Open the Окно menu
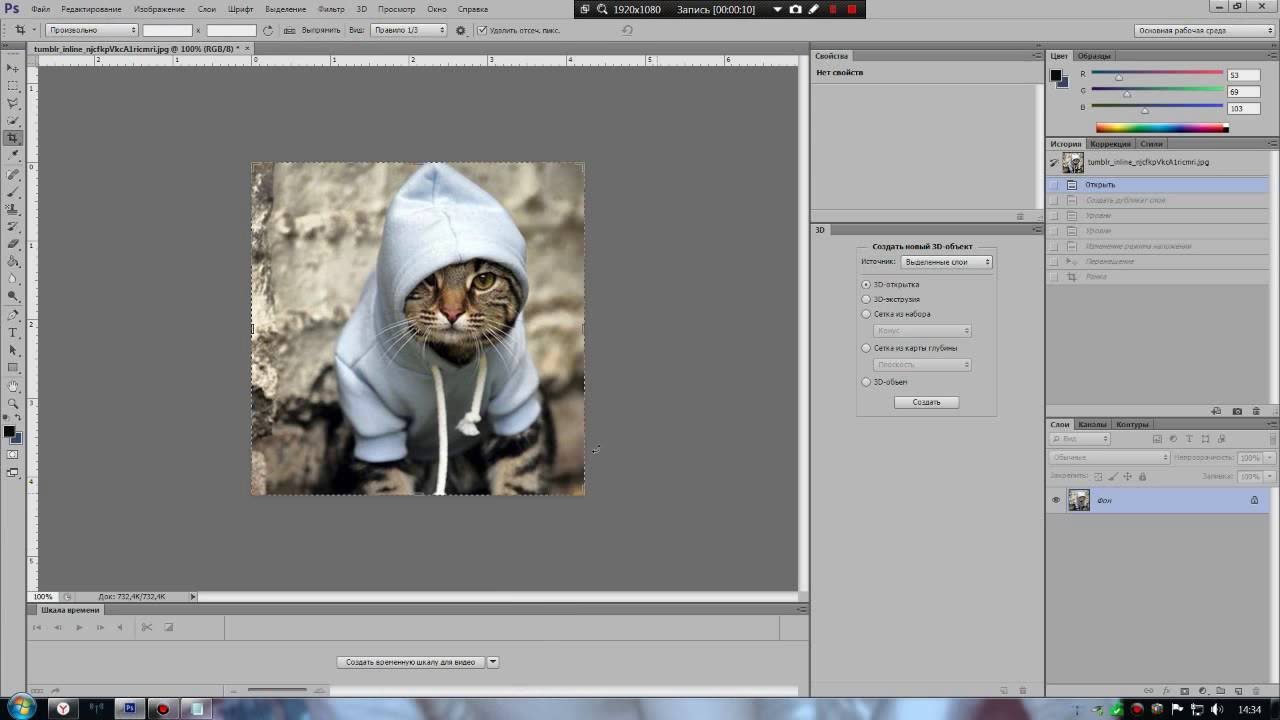Image resolution: width=1280 pixels, height=720 pixels. [437, 9]
